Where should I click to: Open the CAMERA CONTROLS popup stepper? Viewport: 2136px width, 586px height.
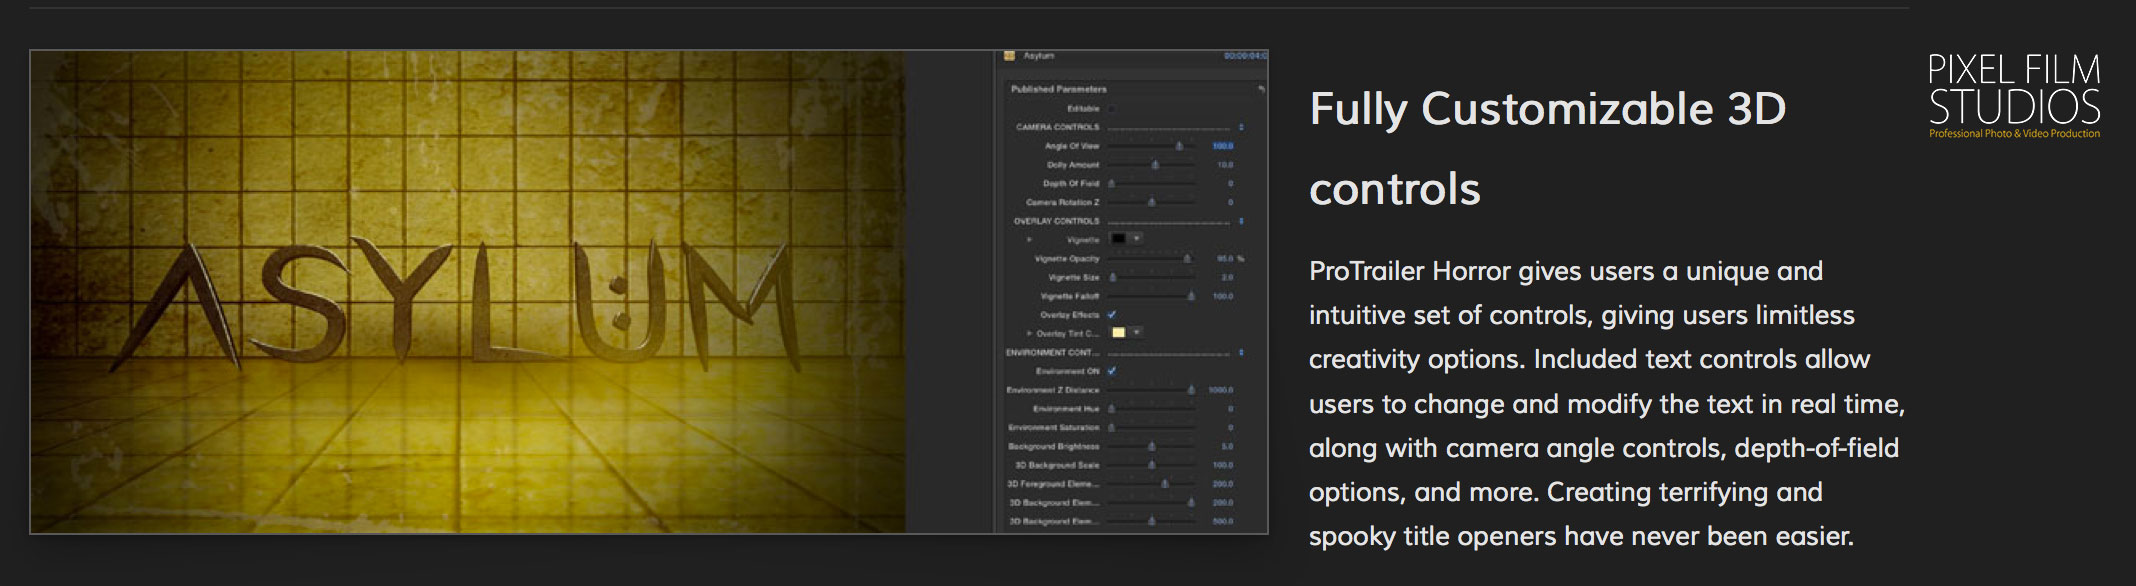(1241, 127)
